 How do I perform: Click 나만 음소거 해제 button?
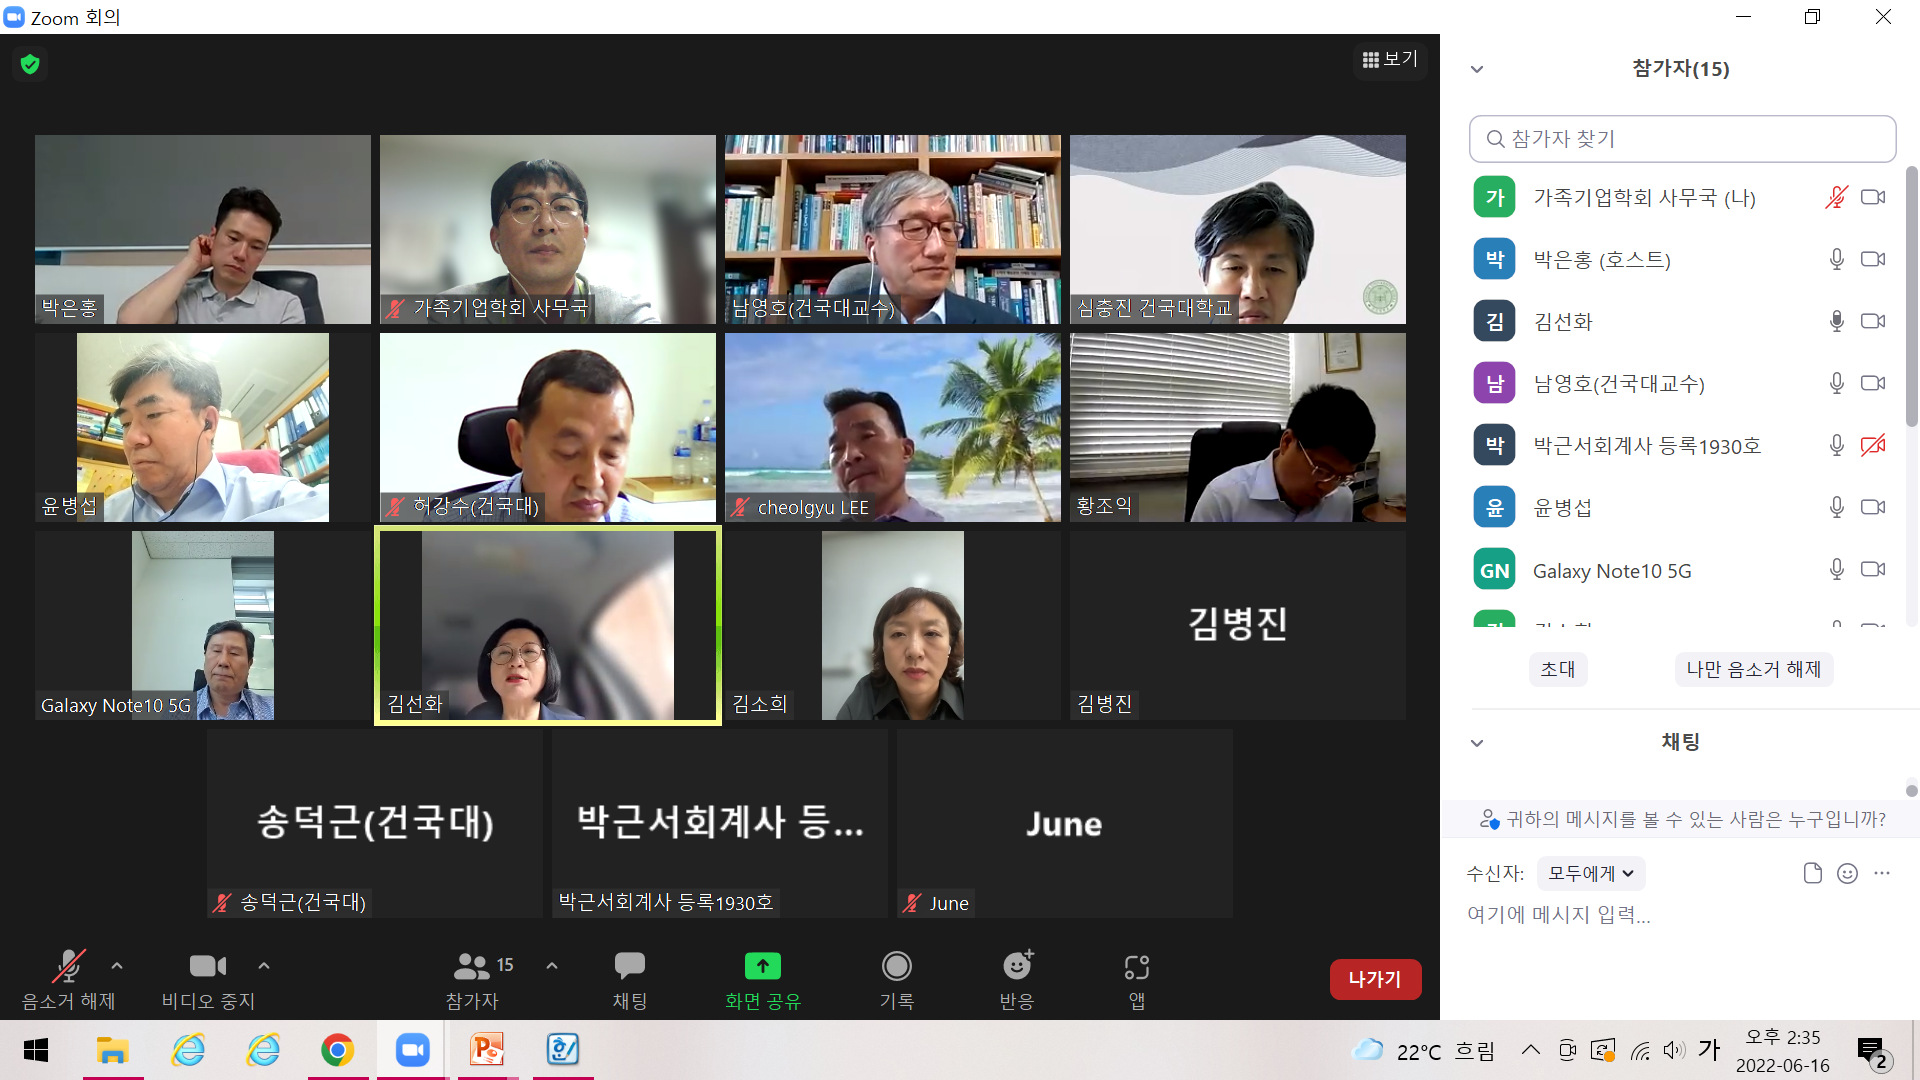click(1753, 669)
